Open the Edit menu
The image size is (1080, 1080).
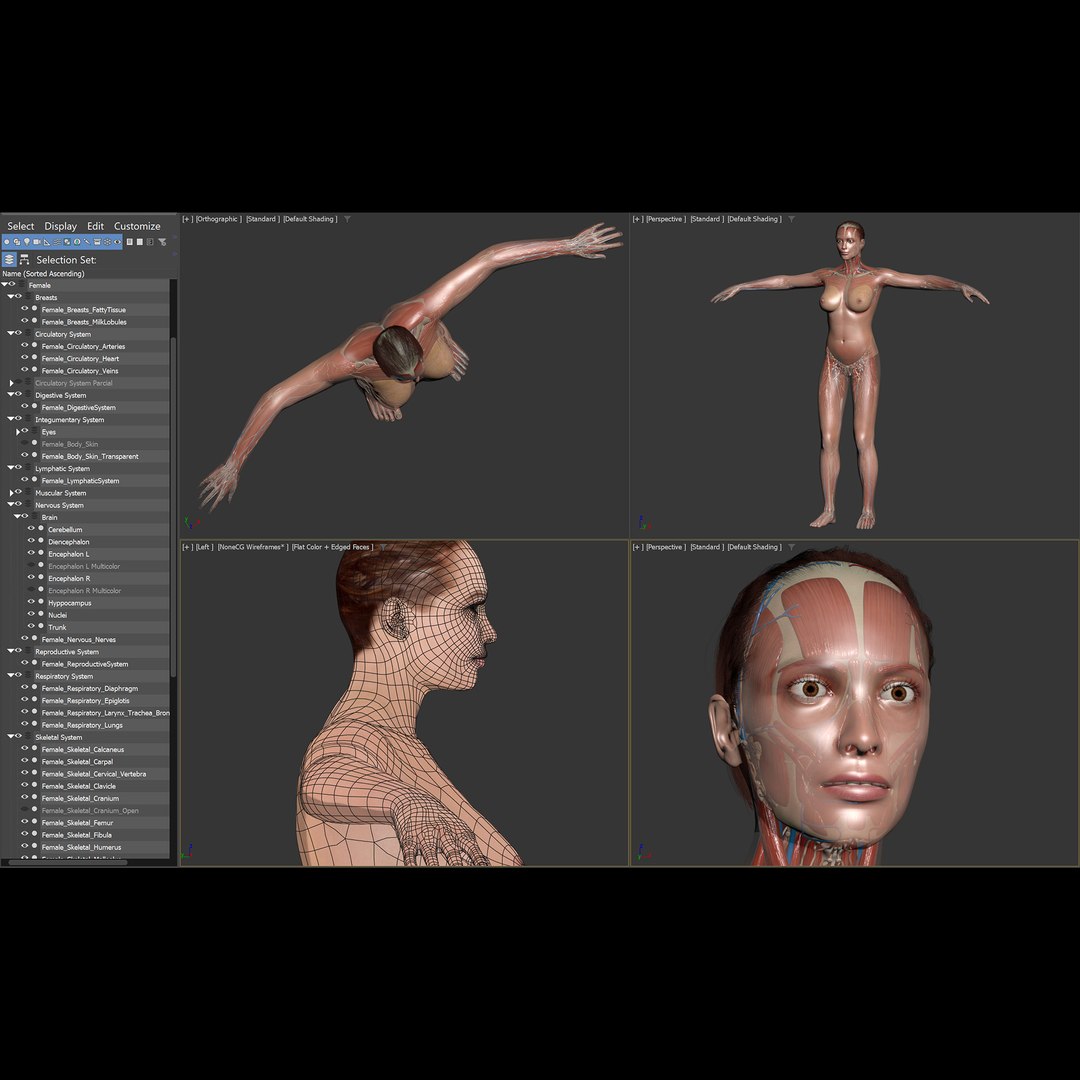tap(95, 226)
